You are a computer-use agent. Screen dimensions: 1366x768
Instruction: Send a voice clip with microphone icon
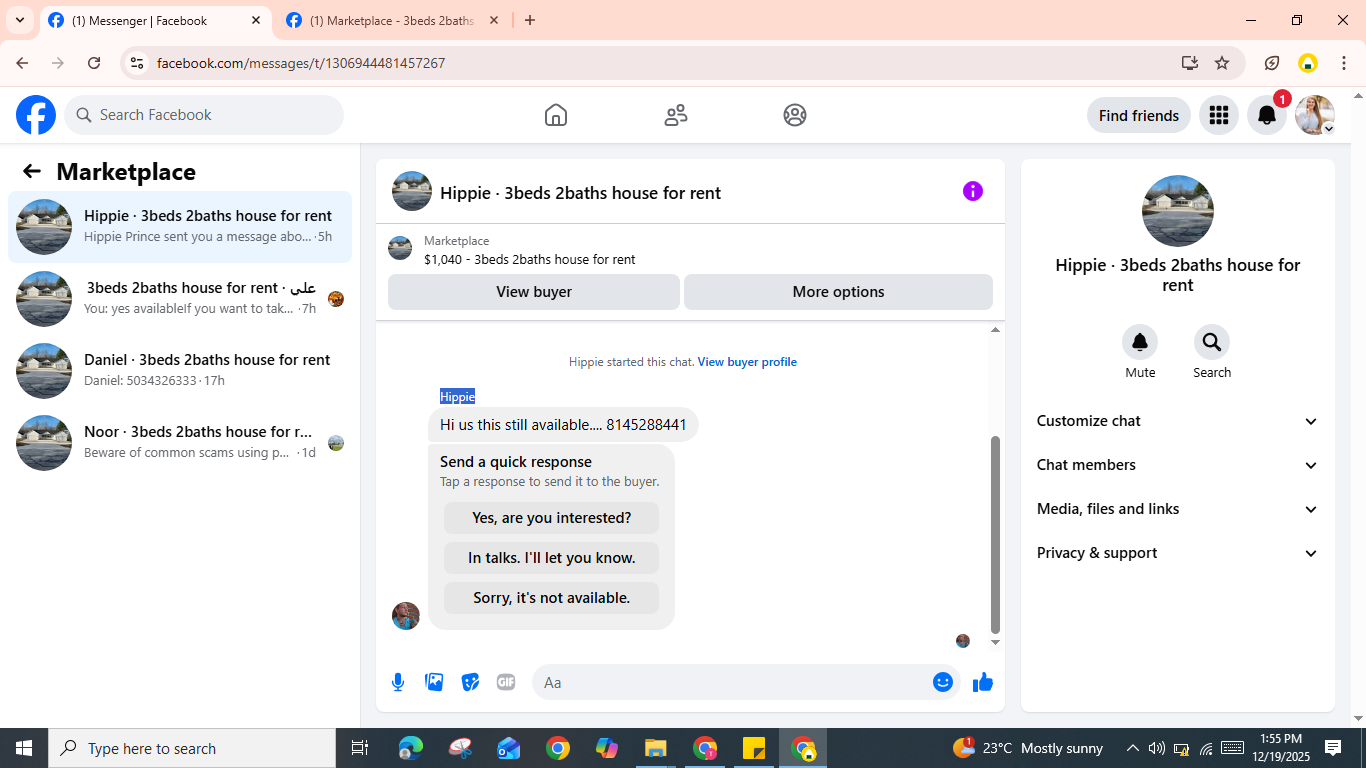(x=398, y=682)
